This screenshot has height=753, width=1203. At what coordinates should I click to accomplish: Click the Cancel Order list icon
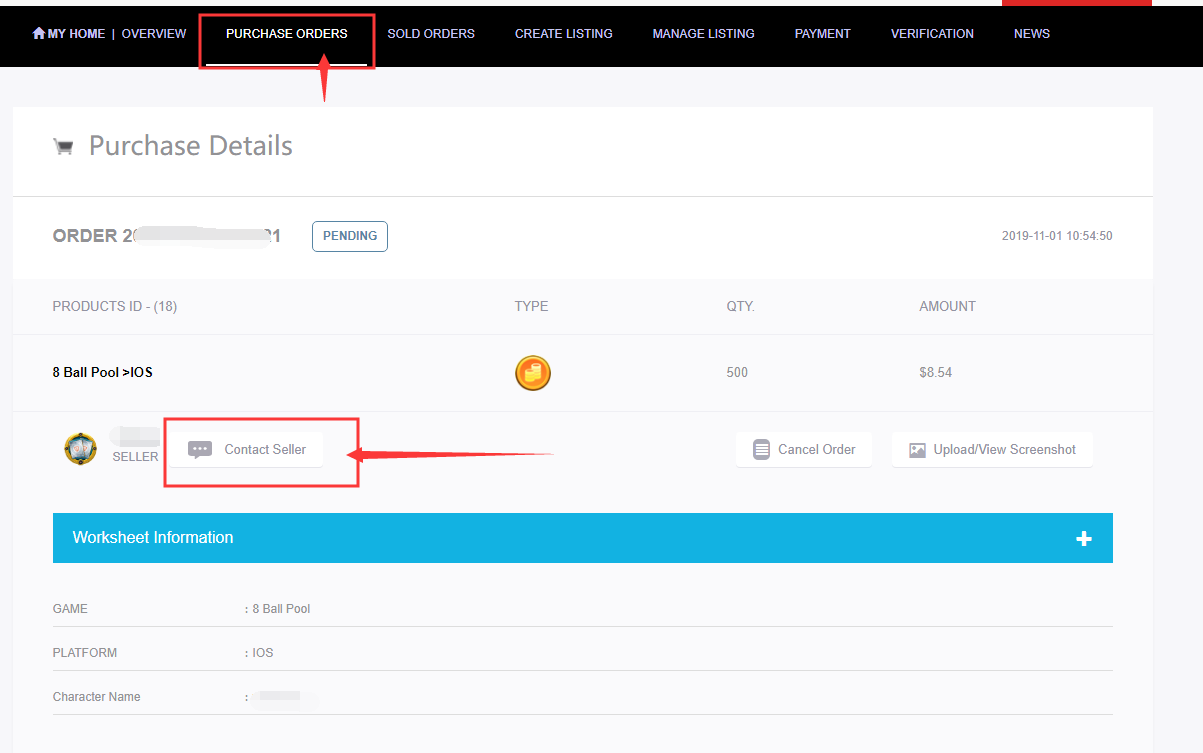[x=762, y=450]
